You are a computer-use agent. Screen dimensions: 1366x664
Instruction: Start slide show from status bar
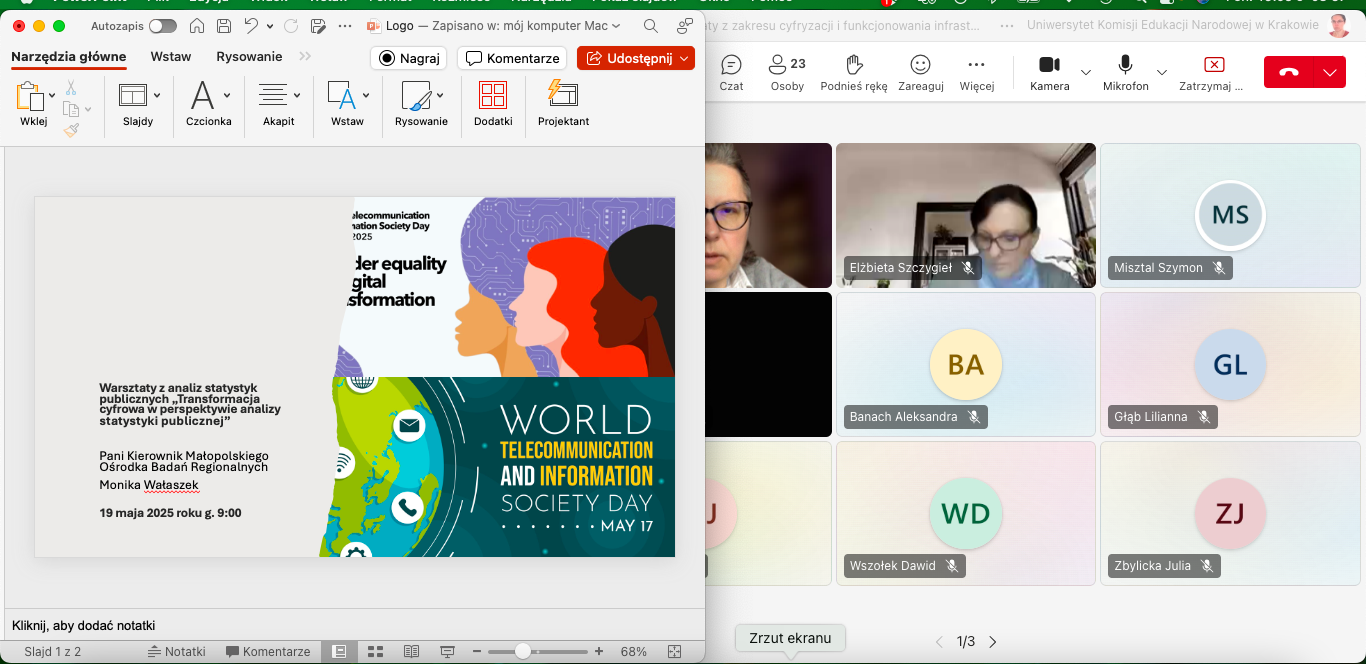tap(447, 651)
